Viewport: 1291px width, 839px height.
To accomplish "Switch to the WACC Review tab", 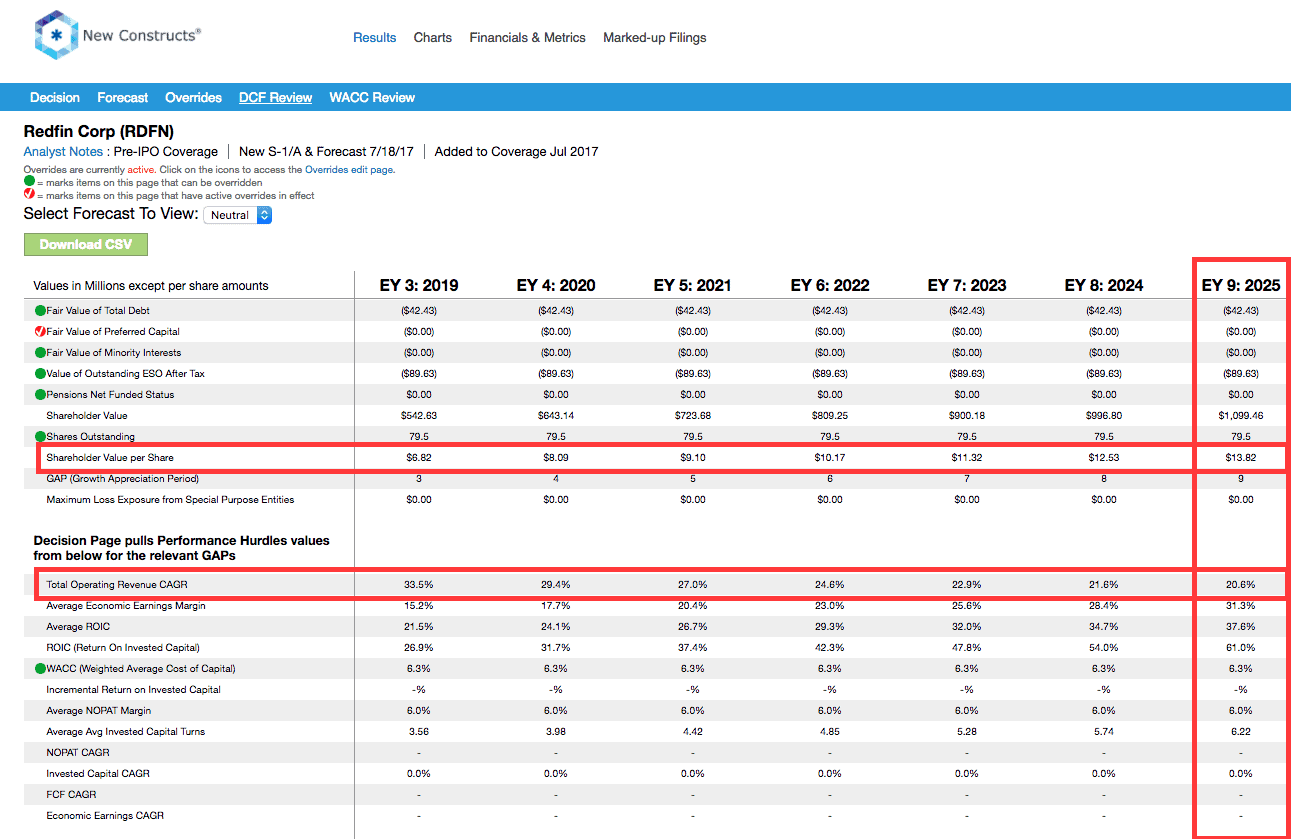I will tap(372, 97).
